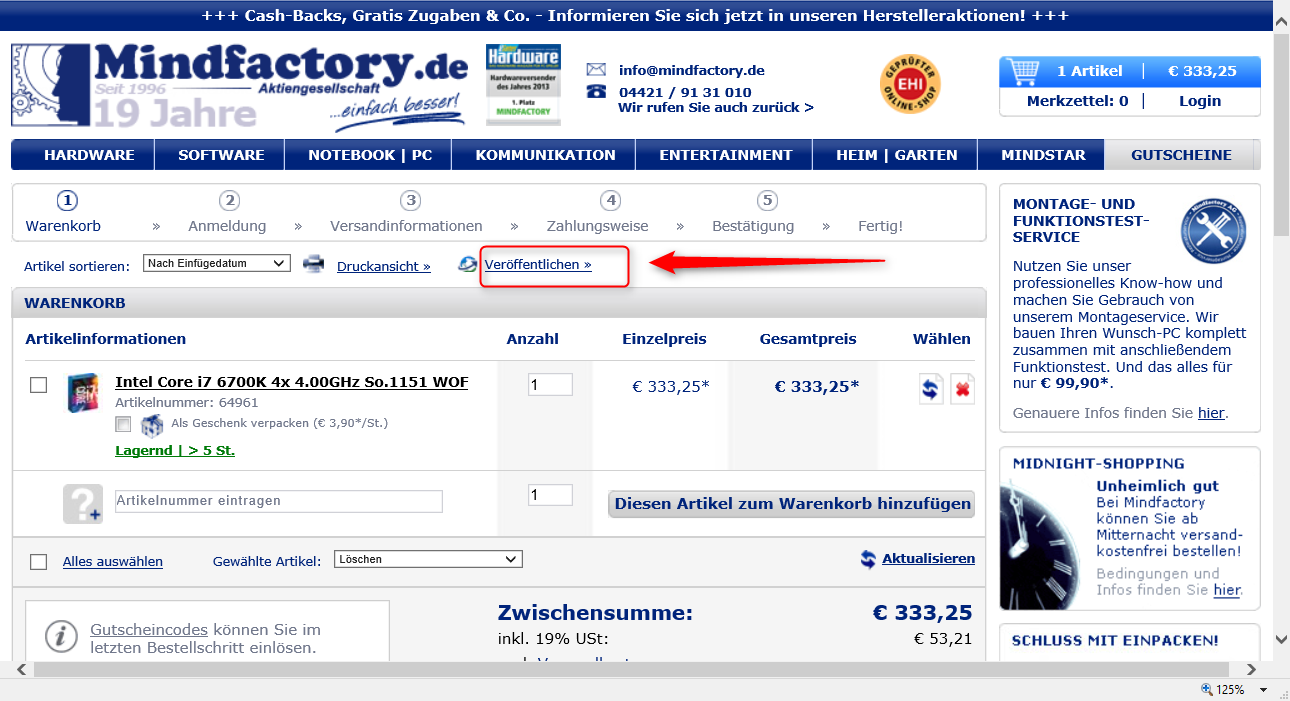Click the Aktualisieren refresh icon
The image size is (1290, 701).
pos(868,559)
